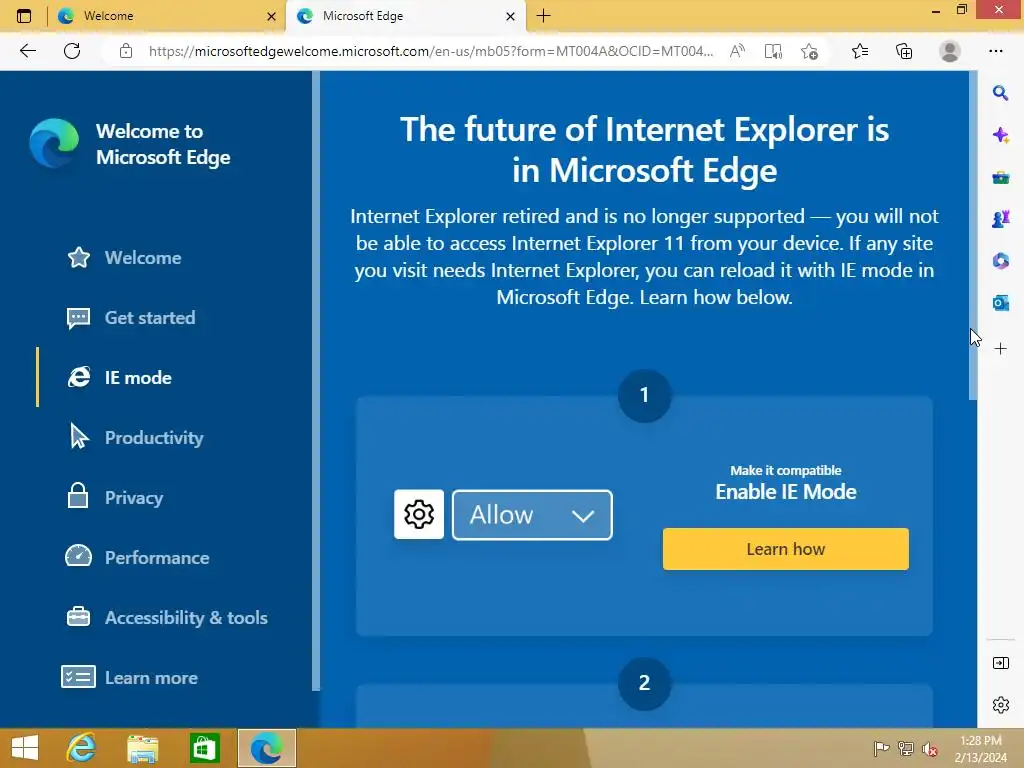Open the Favorites list
Screen dimensions: 1024x768
860,51
